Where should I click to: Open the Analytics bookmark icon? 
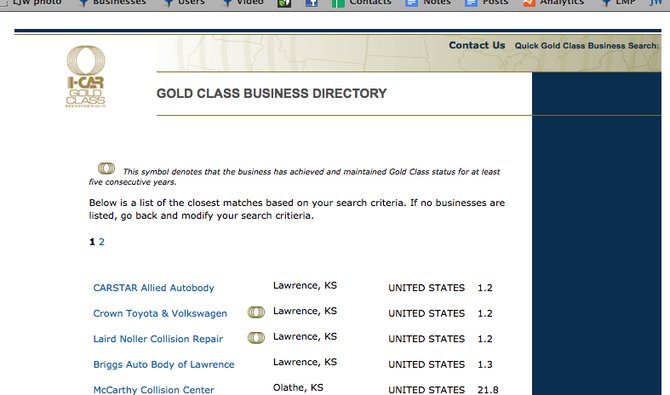point(529,3)
